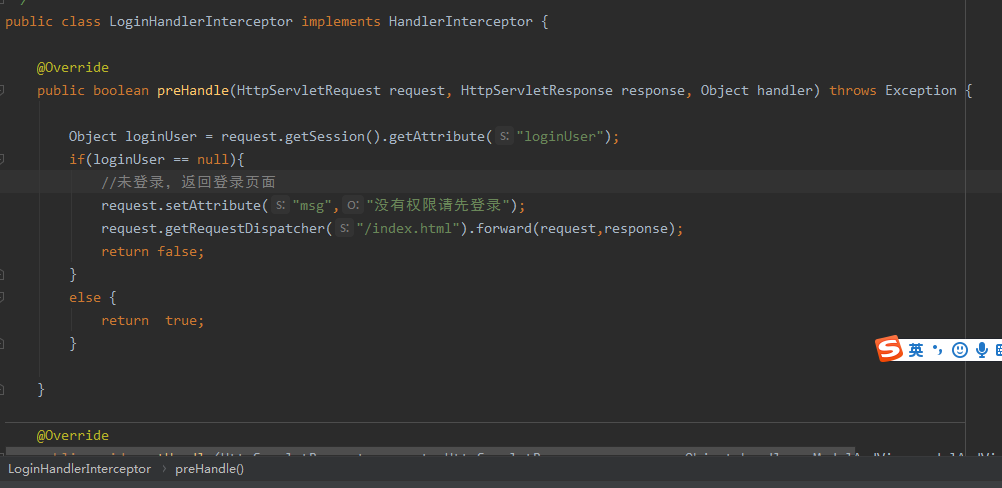Click getSession() in the loginUser assignment
The width and height of the screenshot is (1002, 488).
click(333, 137)
